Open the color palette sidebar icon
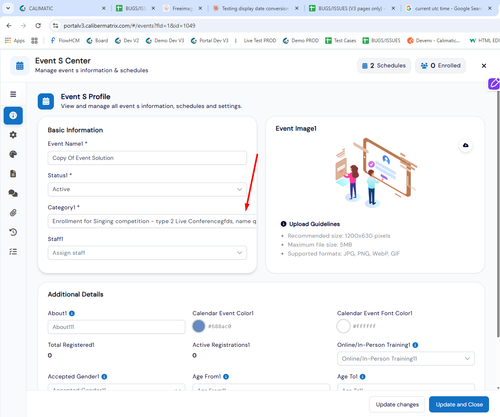This screenshot has height=417, width=500. pyautogui.click(x=13, y=154)
